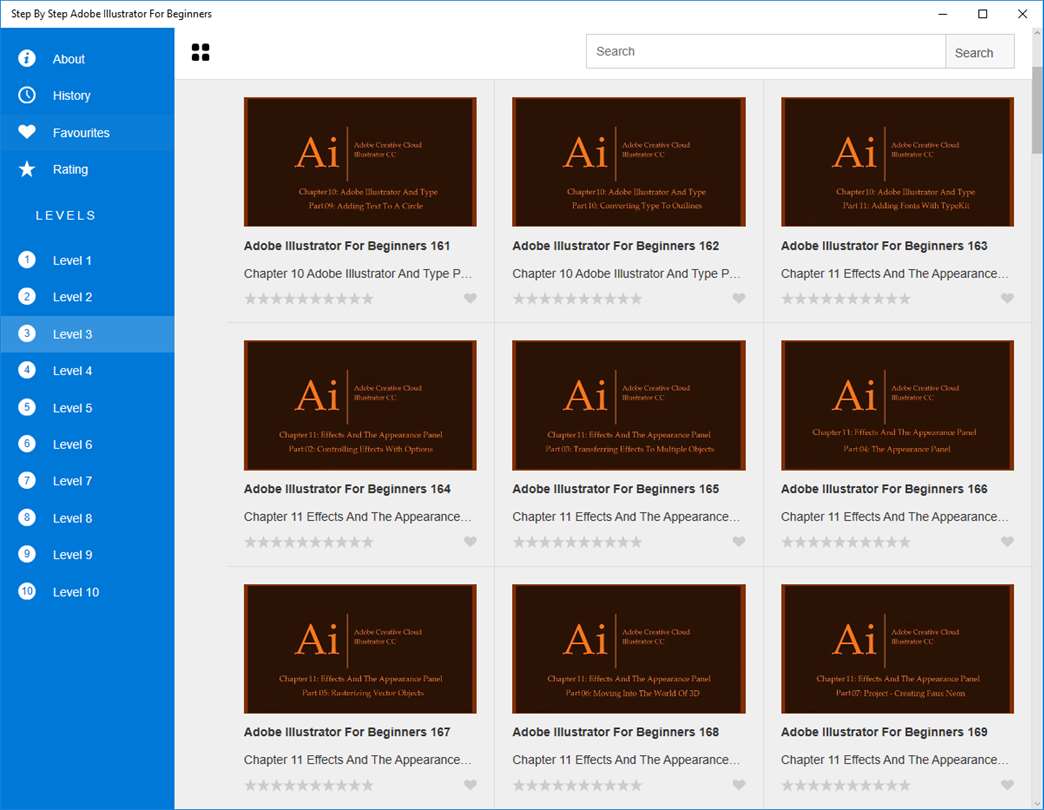Click the Level 5 text label
Screen dimensions: 1044x810
tap(73, 408)
